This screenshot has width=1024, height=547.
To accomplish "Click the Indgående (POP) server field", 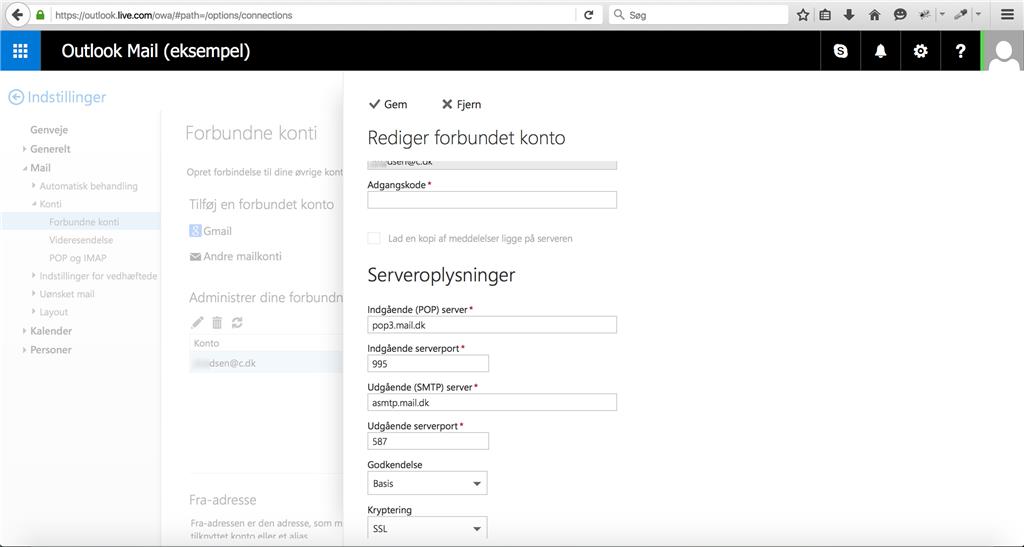I will (492, 324).
